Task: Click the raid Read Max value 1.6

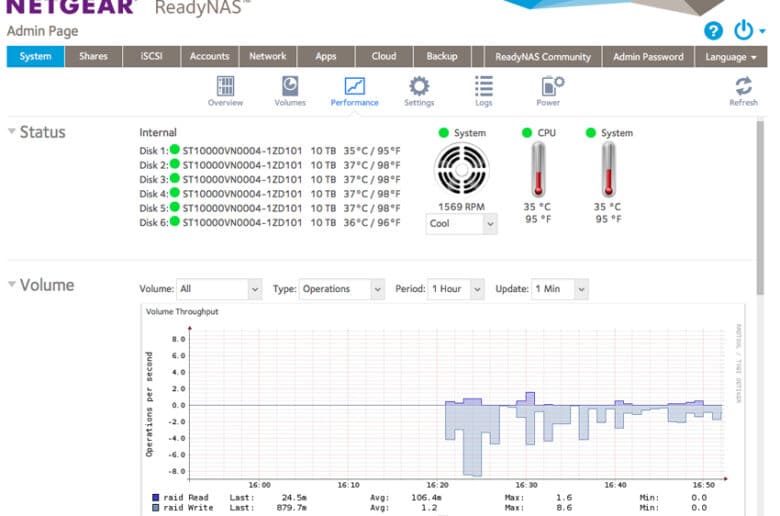Action: coord(564,498)
